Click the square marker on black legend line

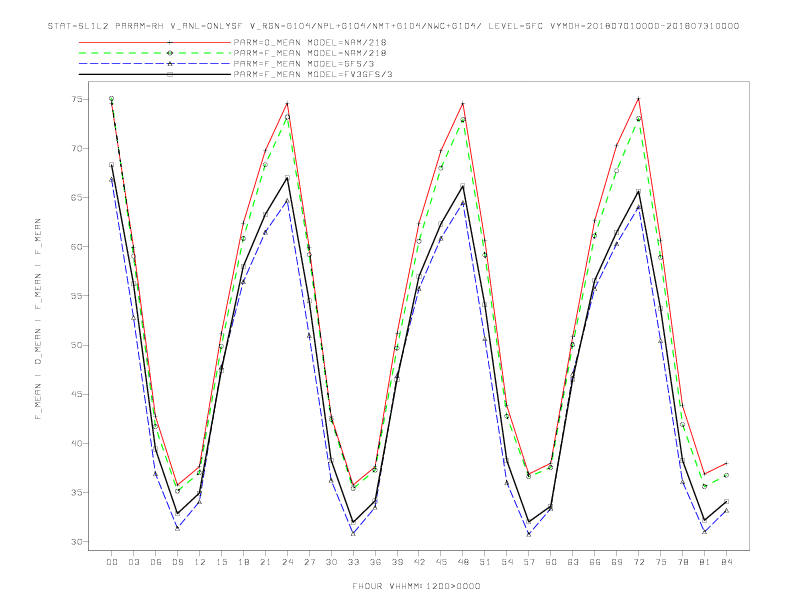click(170, 74)
